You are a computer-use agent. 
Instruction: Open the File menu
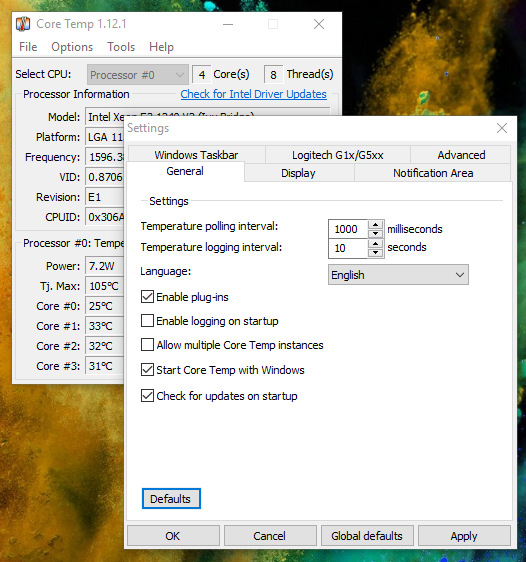coord(28,47)
